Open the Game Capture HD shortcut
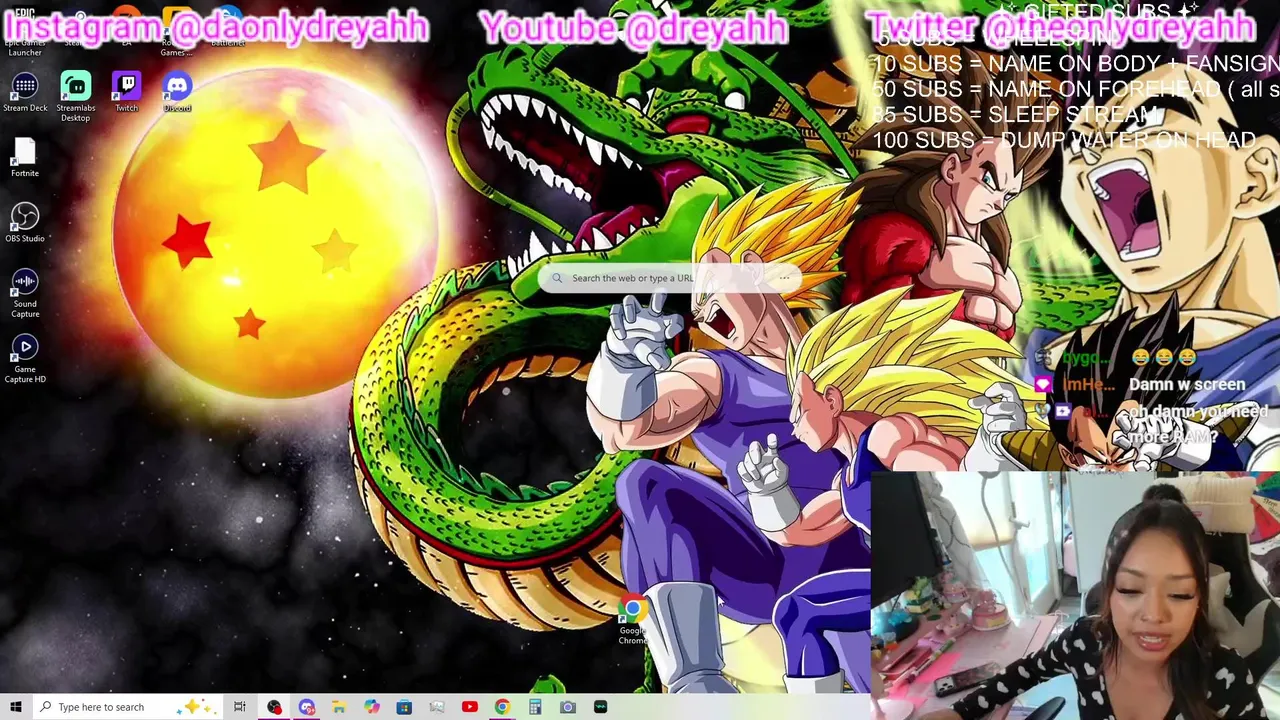Image resolution: width=1280 pixels, height=720 pixels. 25,359
